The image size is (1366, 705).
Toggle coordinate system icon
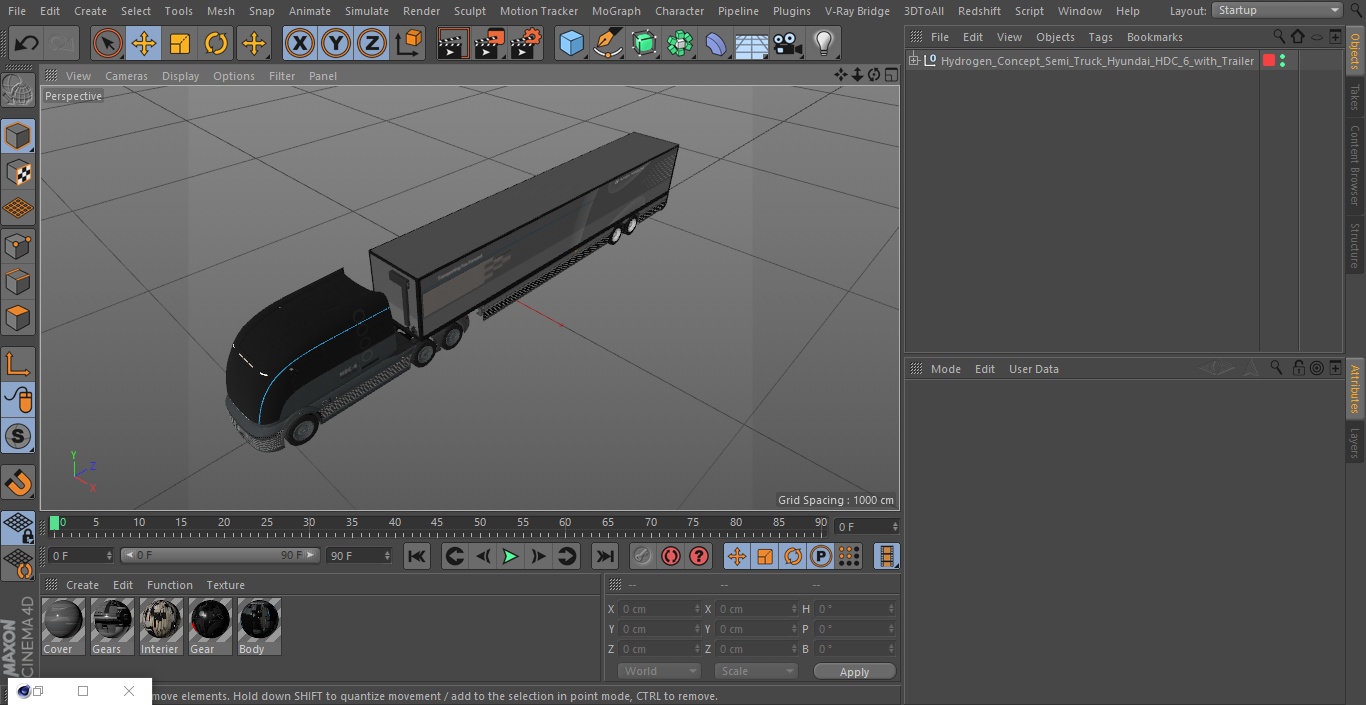tap(409, 43)
